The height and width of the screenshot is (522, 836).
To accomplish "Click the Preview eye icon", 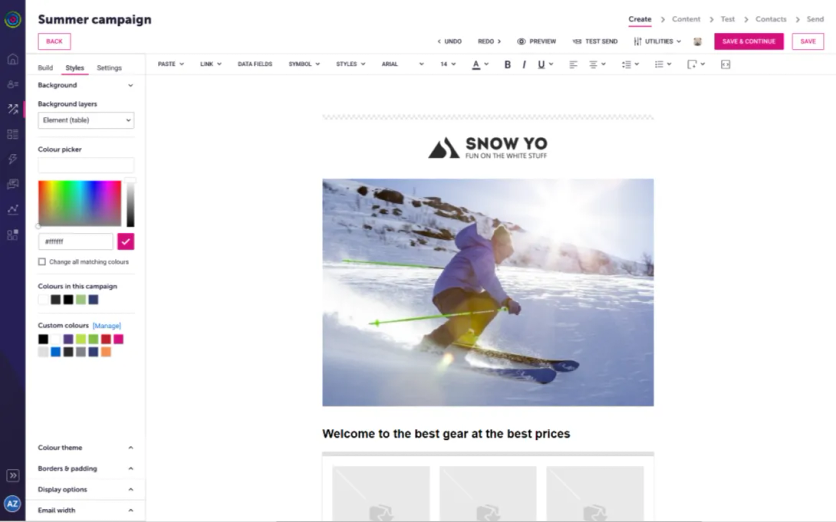I will (521, 42).
